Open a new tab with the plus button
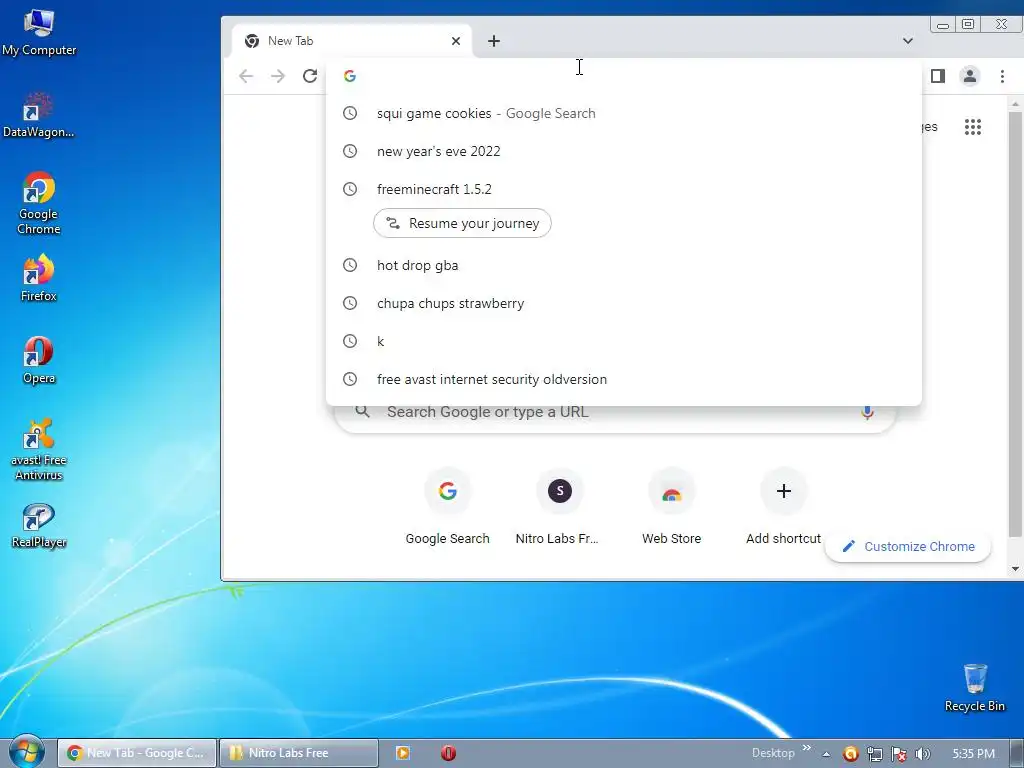1024x768 pixels. click(494, 41)
